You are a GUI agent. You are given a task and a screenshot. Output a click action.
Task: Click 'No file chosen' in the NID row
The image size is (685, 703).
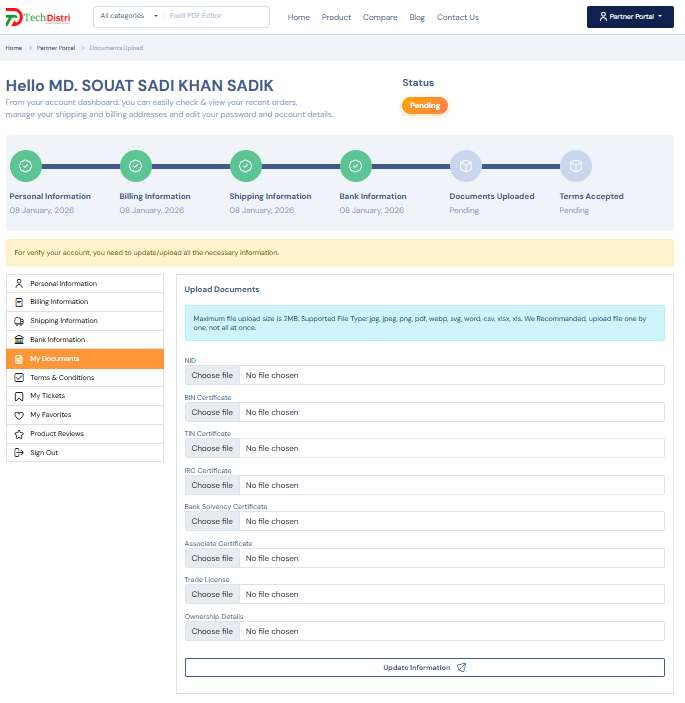click(x=272, y=375)
